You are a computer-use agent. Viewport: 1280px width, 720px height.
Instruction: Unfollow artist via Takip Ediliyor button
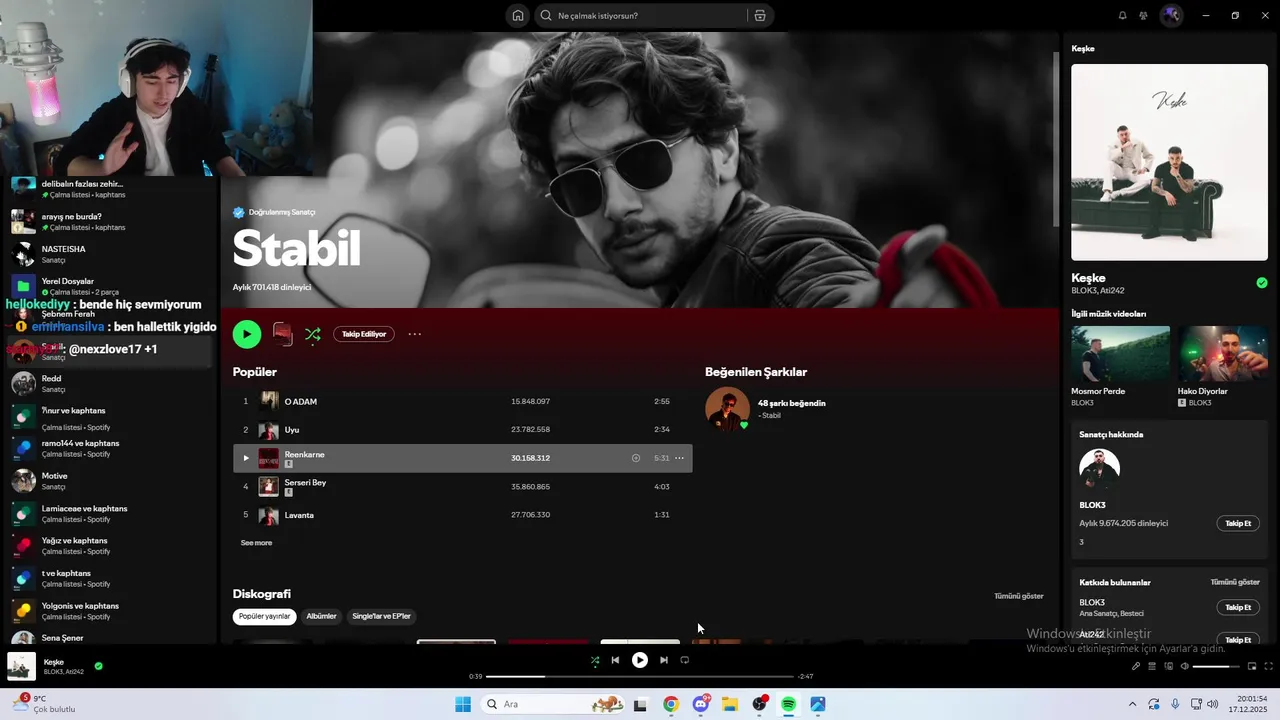click(x=364, y=334)
